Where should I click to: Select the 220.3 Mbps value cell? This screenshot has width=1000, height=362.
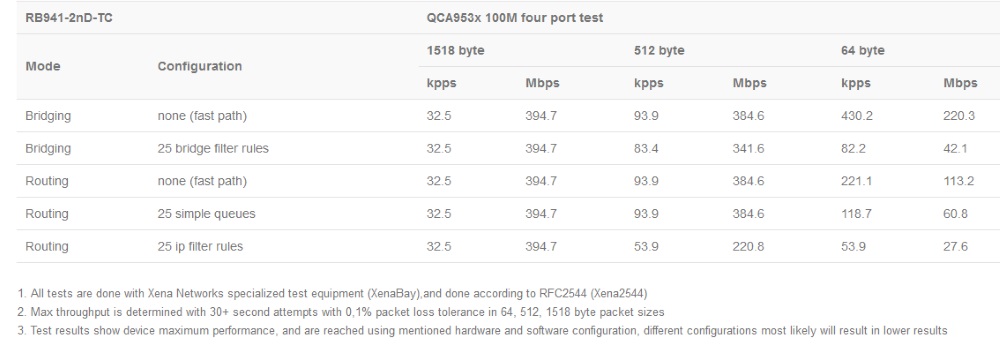point(959,116)
